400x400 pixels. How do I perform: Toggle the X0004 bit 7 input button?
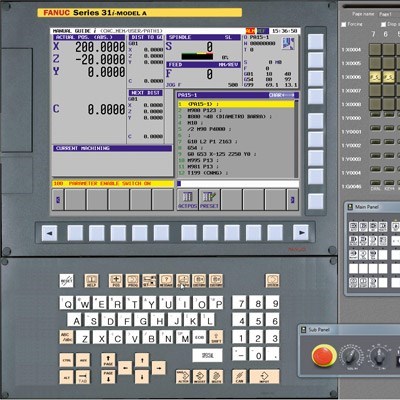point(375,50)
